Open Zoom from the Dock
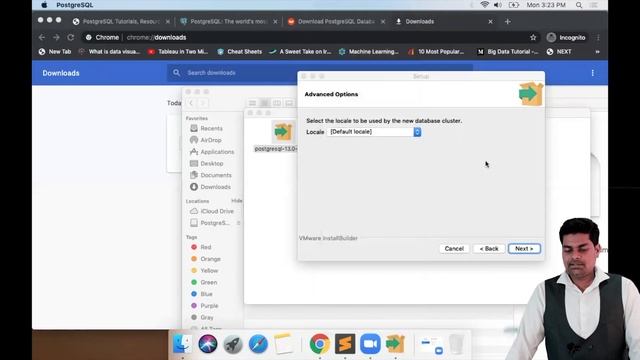The image size is (640, 360). click(370, 344)
